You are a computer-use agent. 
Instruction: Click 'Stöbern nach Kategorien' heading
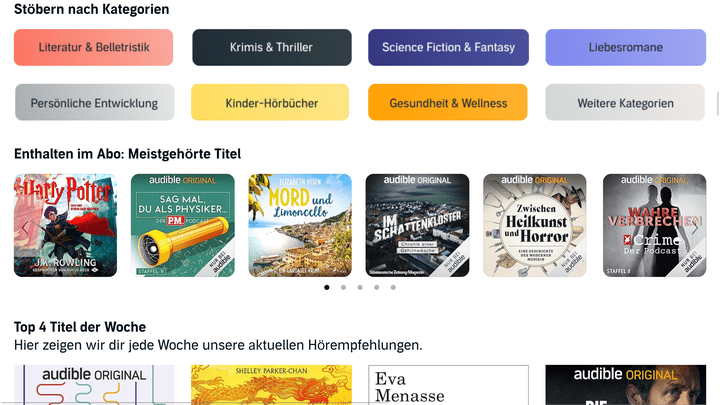(x=91, y=9)
